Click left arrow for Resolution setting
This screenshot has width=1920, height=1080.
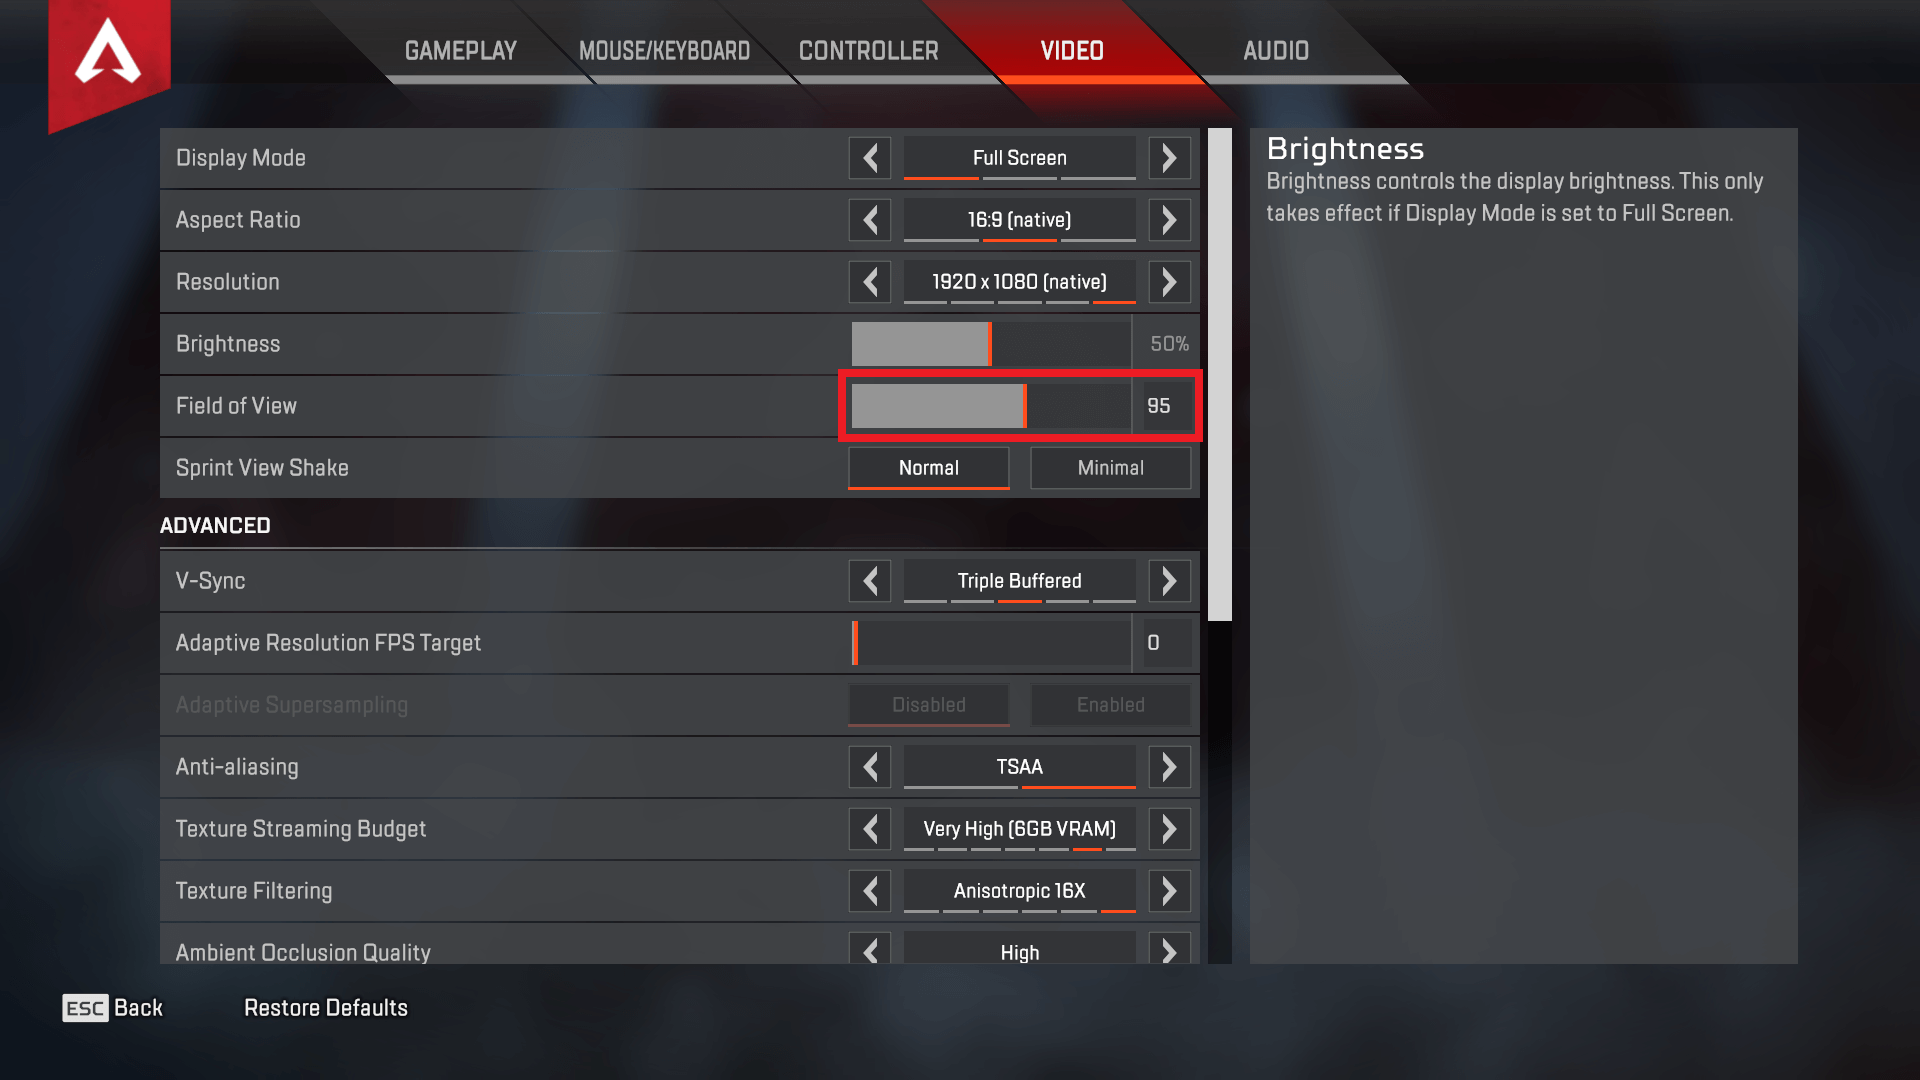[870, 282]
